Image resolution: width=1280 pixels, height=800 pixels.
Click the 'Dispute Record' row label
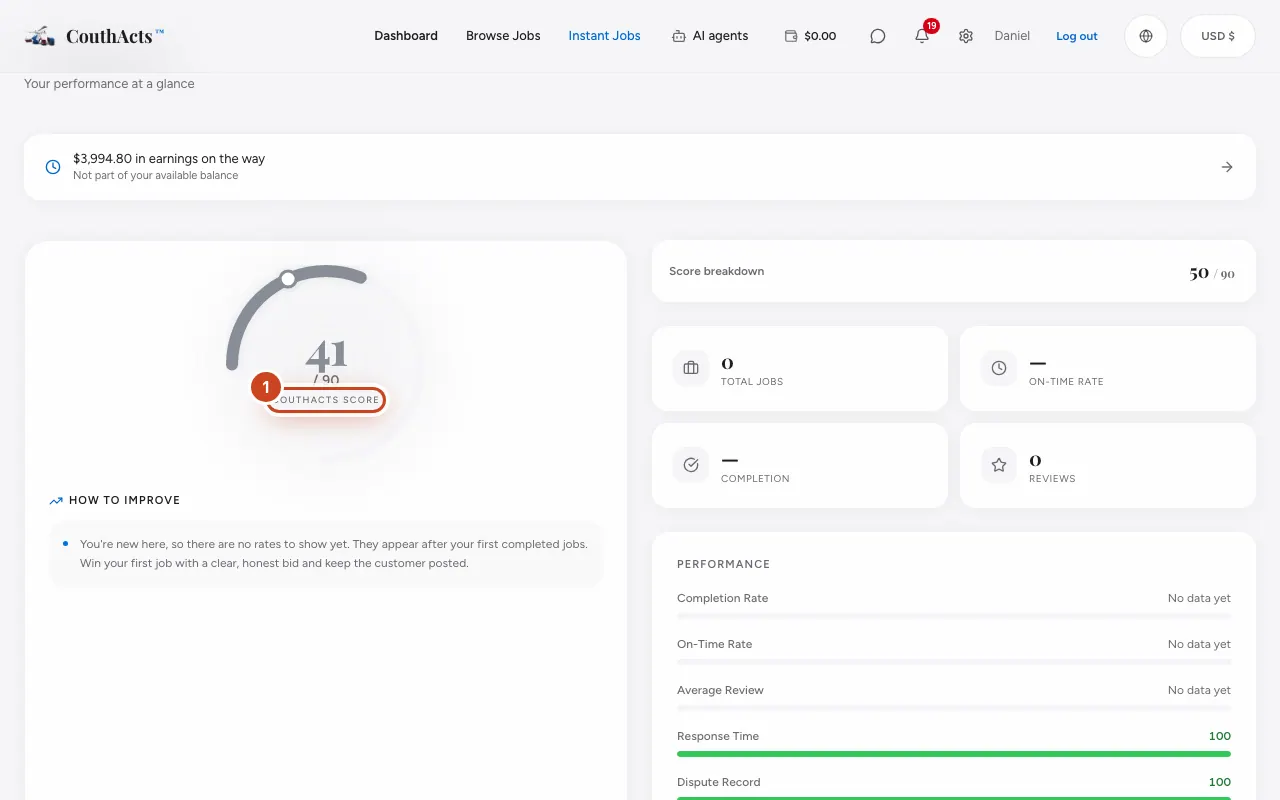(x=719, y=782)
